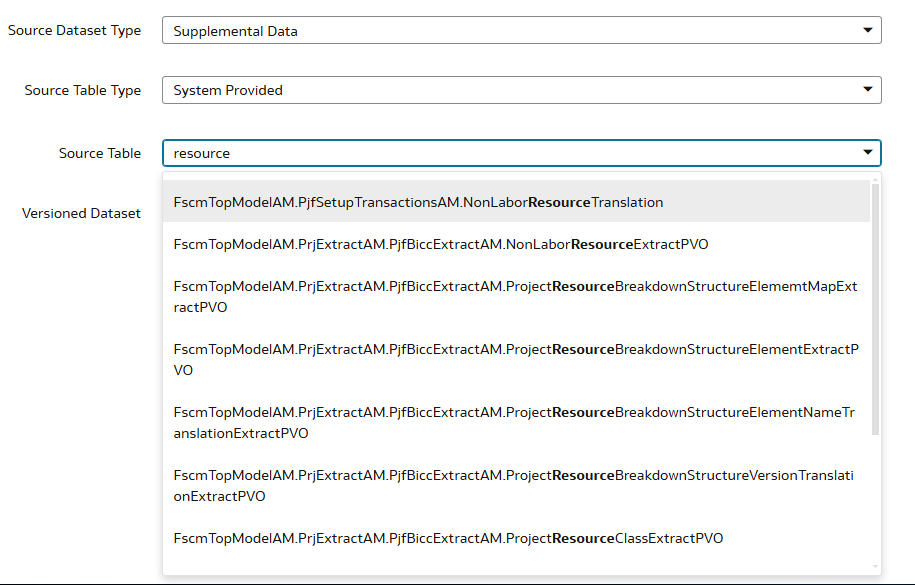The image size is (915, 585).
Task: Choose ProjectResourceBreakdownStructureElementNameTranslationExtractPVO option
Action: (x=516, y=423)
